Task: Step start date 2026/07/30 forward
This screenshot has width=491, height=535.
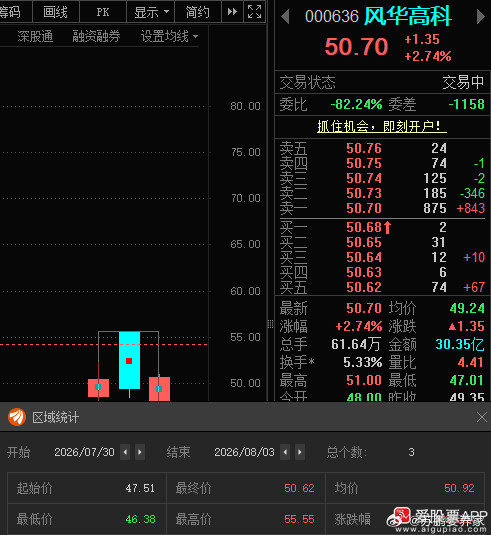Action: [140, 452]
